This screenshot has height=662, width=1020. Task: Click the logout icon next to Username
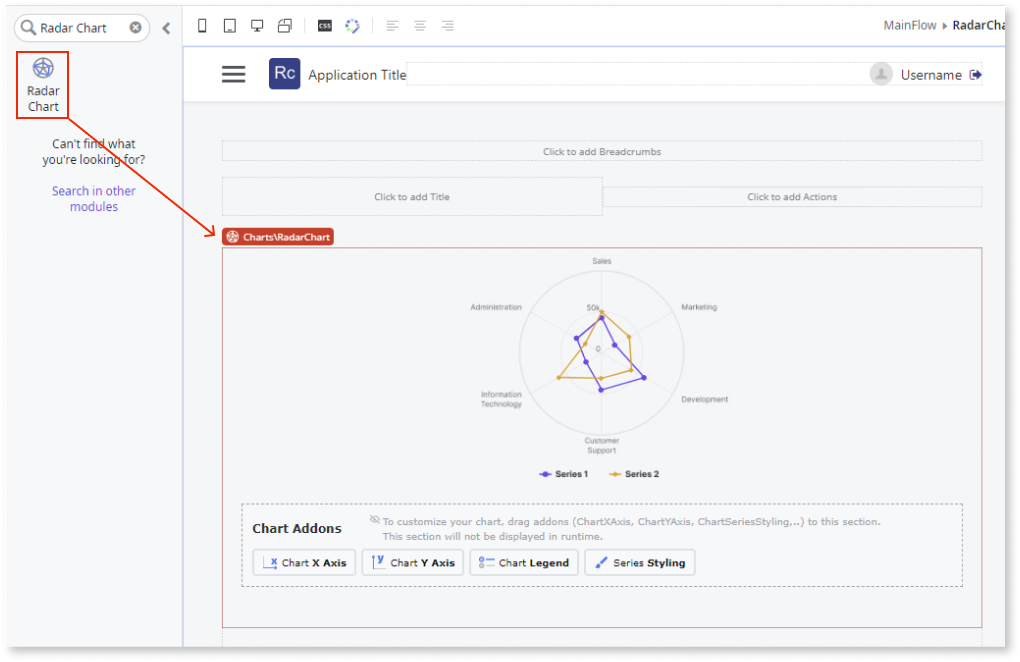click(975, 74)
